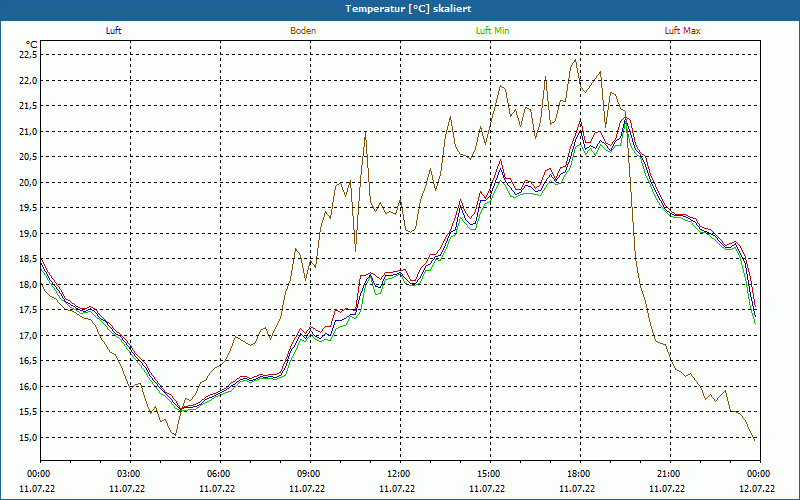Screen dimensions: 800x500
Task: Click the 03:00 time axis label
Action: [130, 474]
